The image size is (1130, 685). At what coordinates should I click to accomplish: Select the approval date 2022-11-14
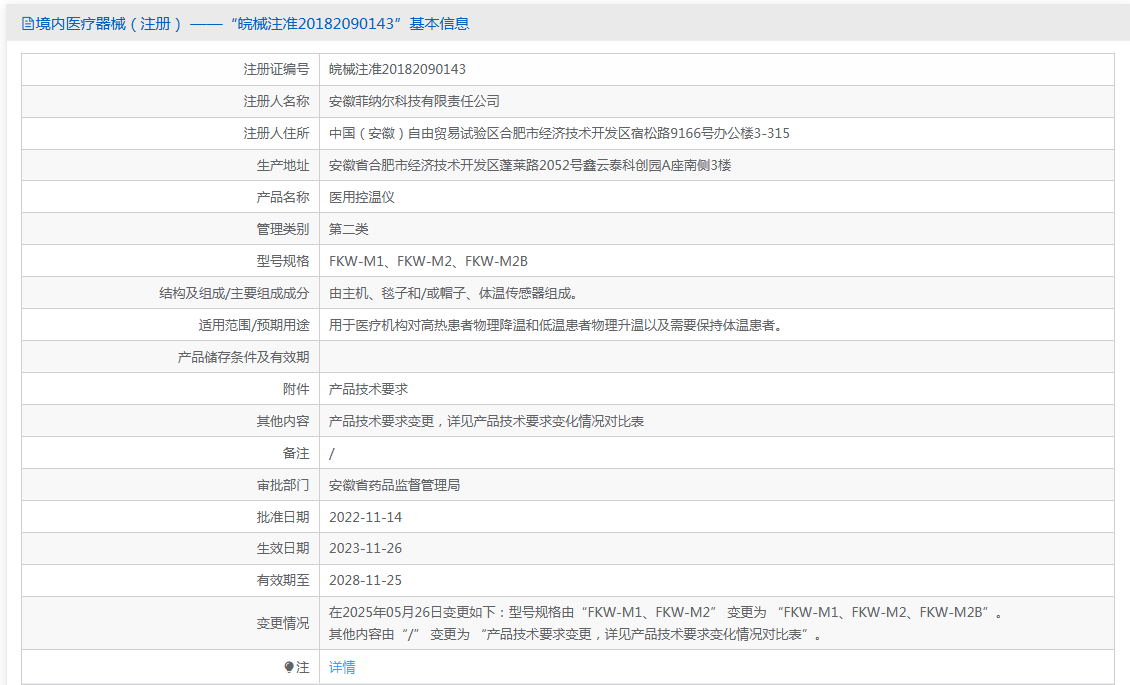[365, 517]
